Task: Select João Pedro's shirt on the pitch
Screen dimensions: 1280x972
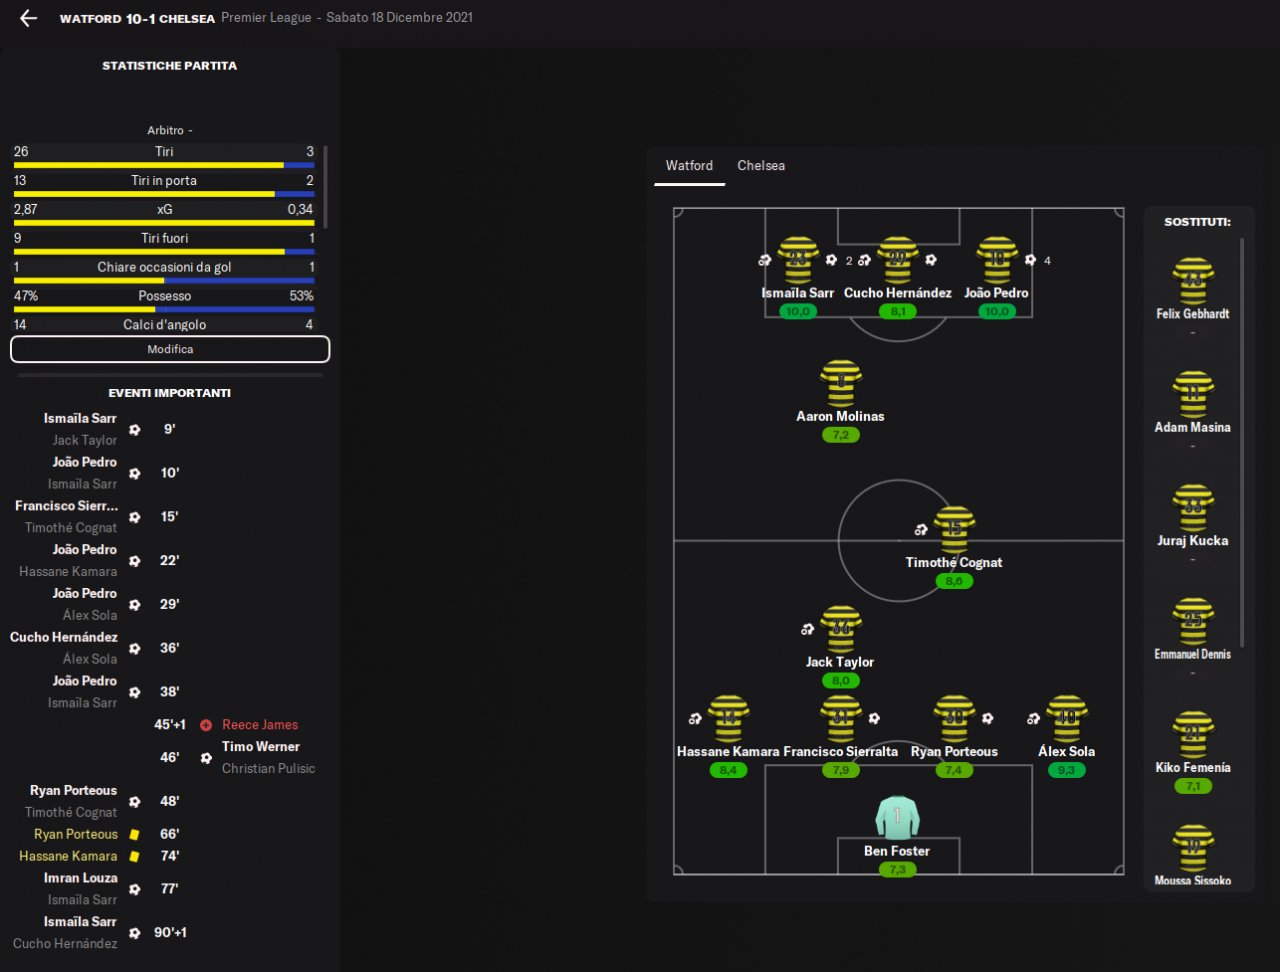Action: (997, 260)
